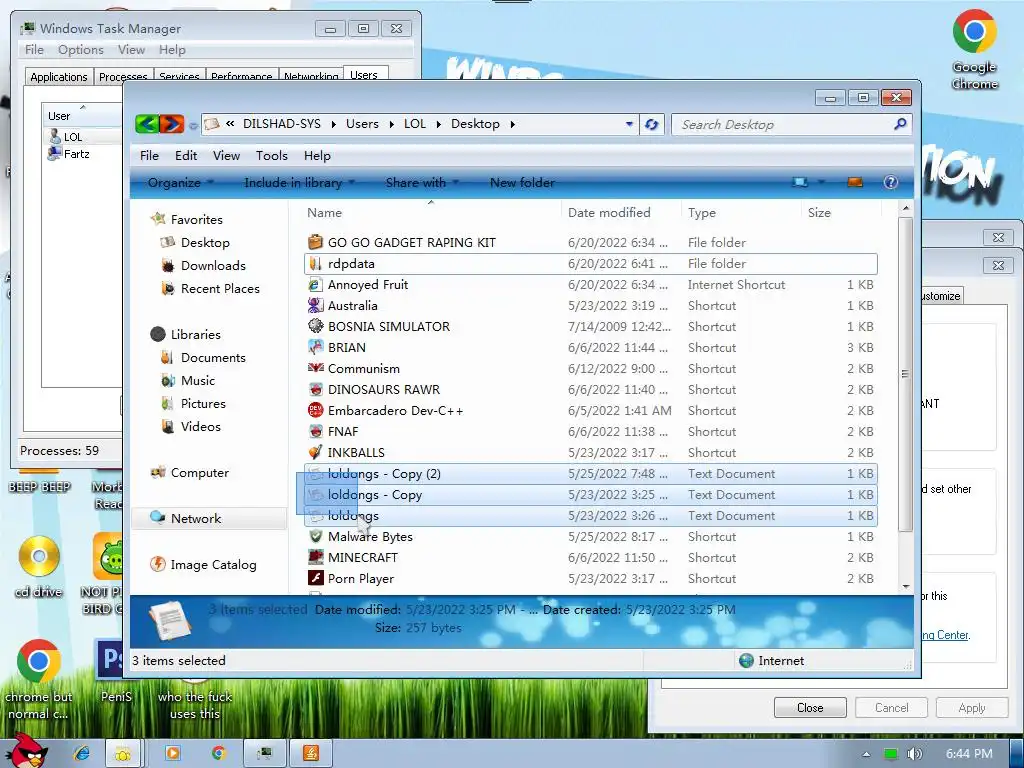Expand the views options arrow

(x=820, y=182)
